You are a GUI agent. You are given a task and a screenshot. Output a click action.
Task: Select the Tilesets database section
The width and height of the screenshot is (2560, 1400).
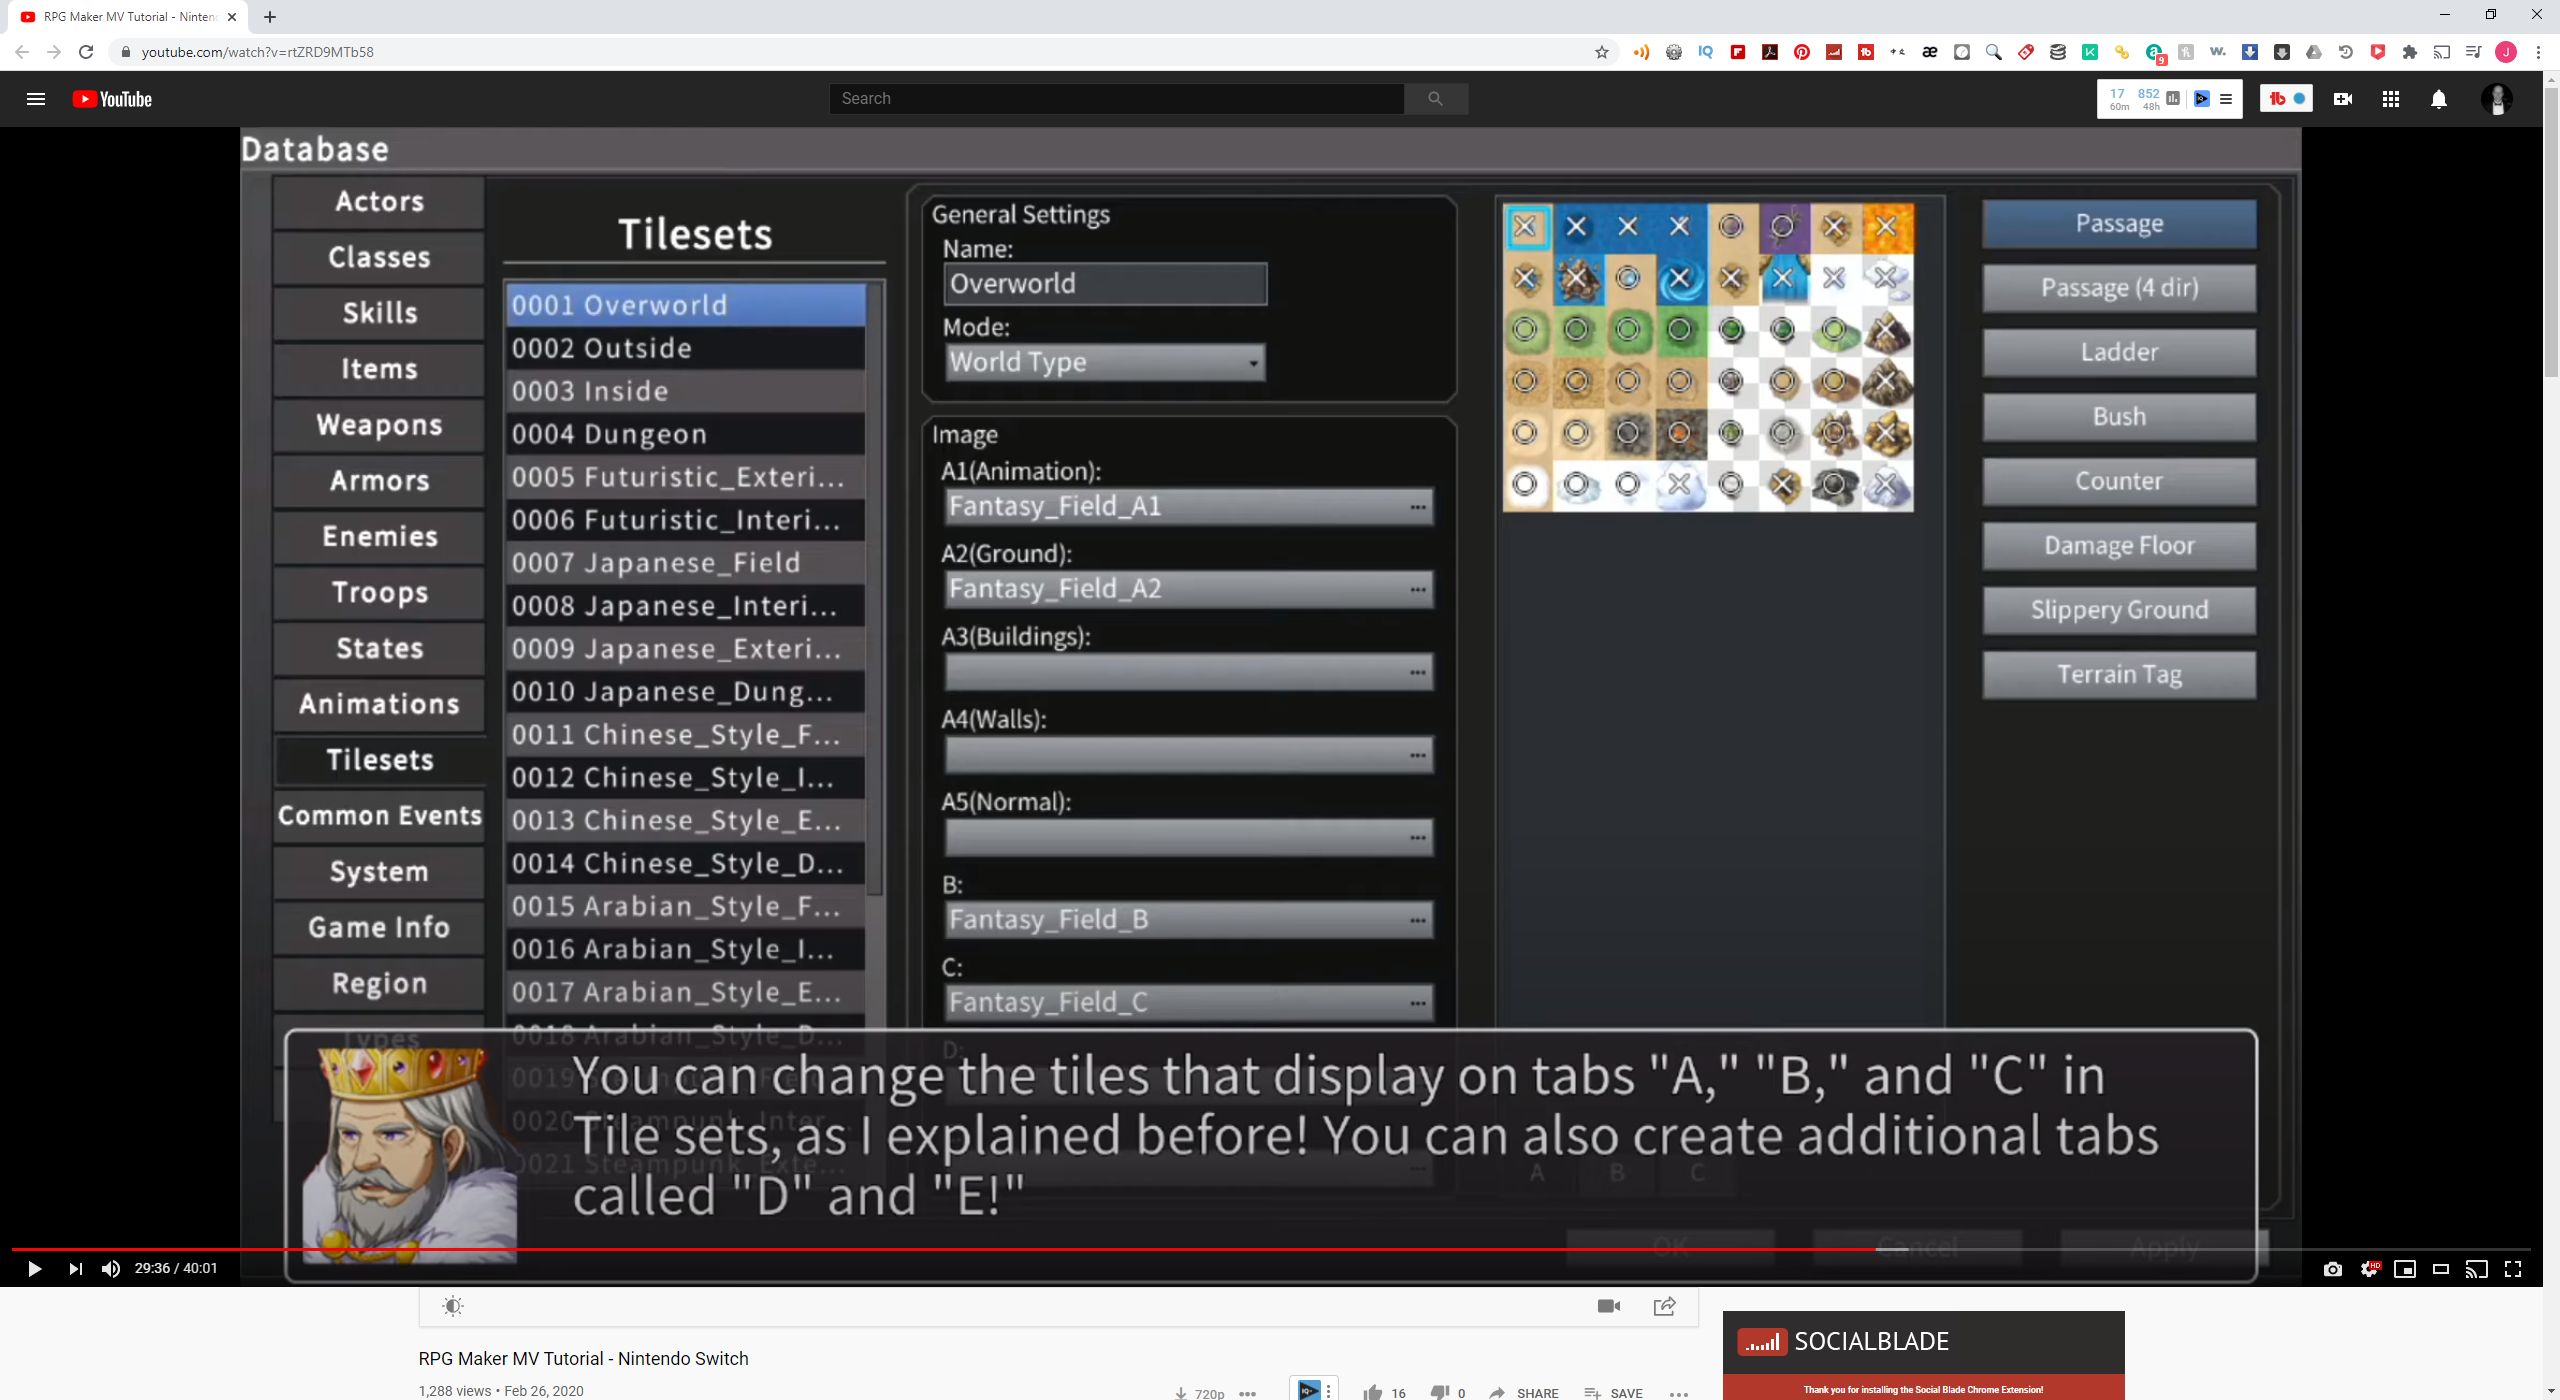379,760
